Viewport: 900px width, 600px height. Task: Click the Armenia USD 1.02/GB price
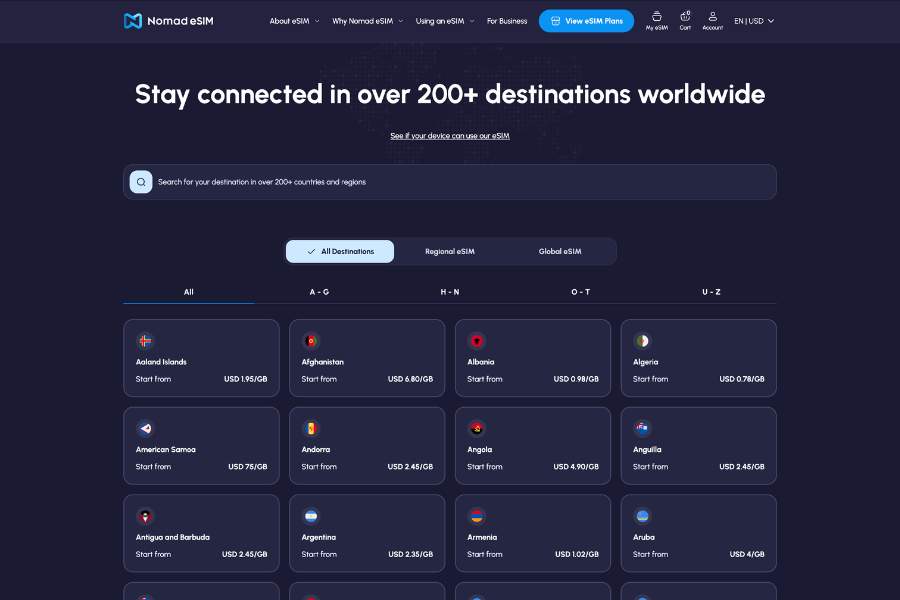pos(577,555)
